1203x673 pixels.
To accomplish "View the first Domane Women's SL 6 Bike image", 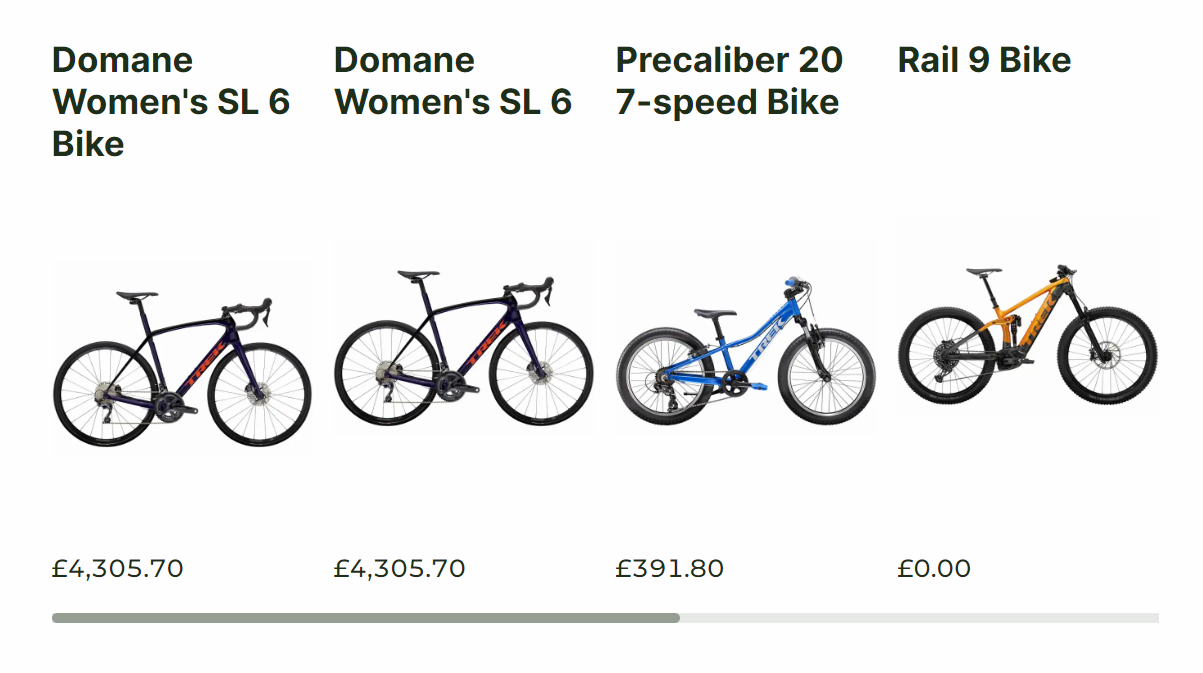I will [181, 359].
